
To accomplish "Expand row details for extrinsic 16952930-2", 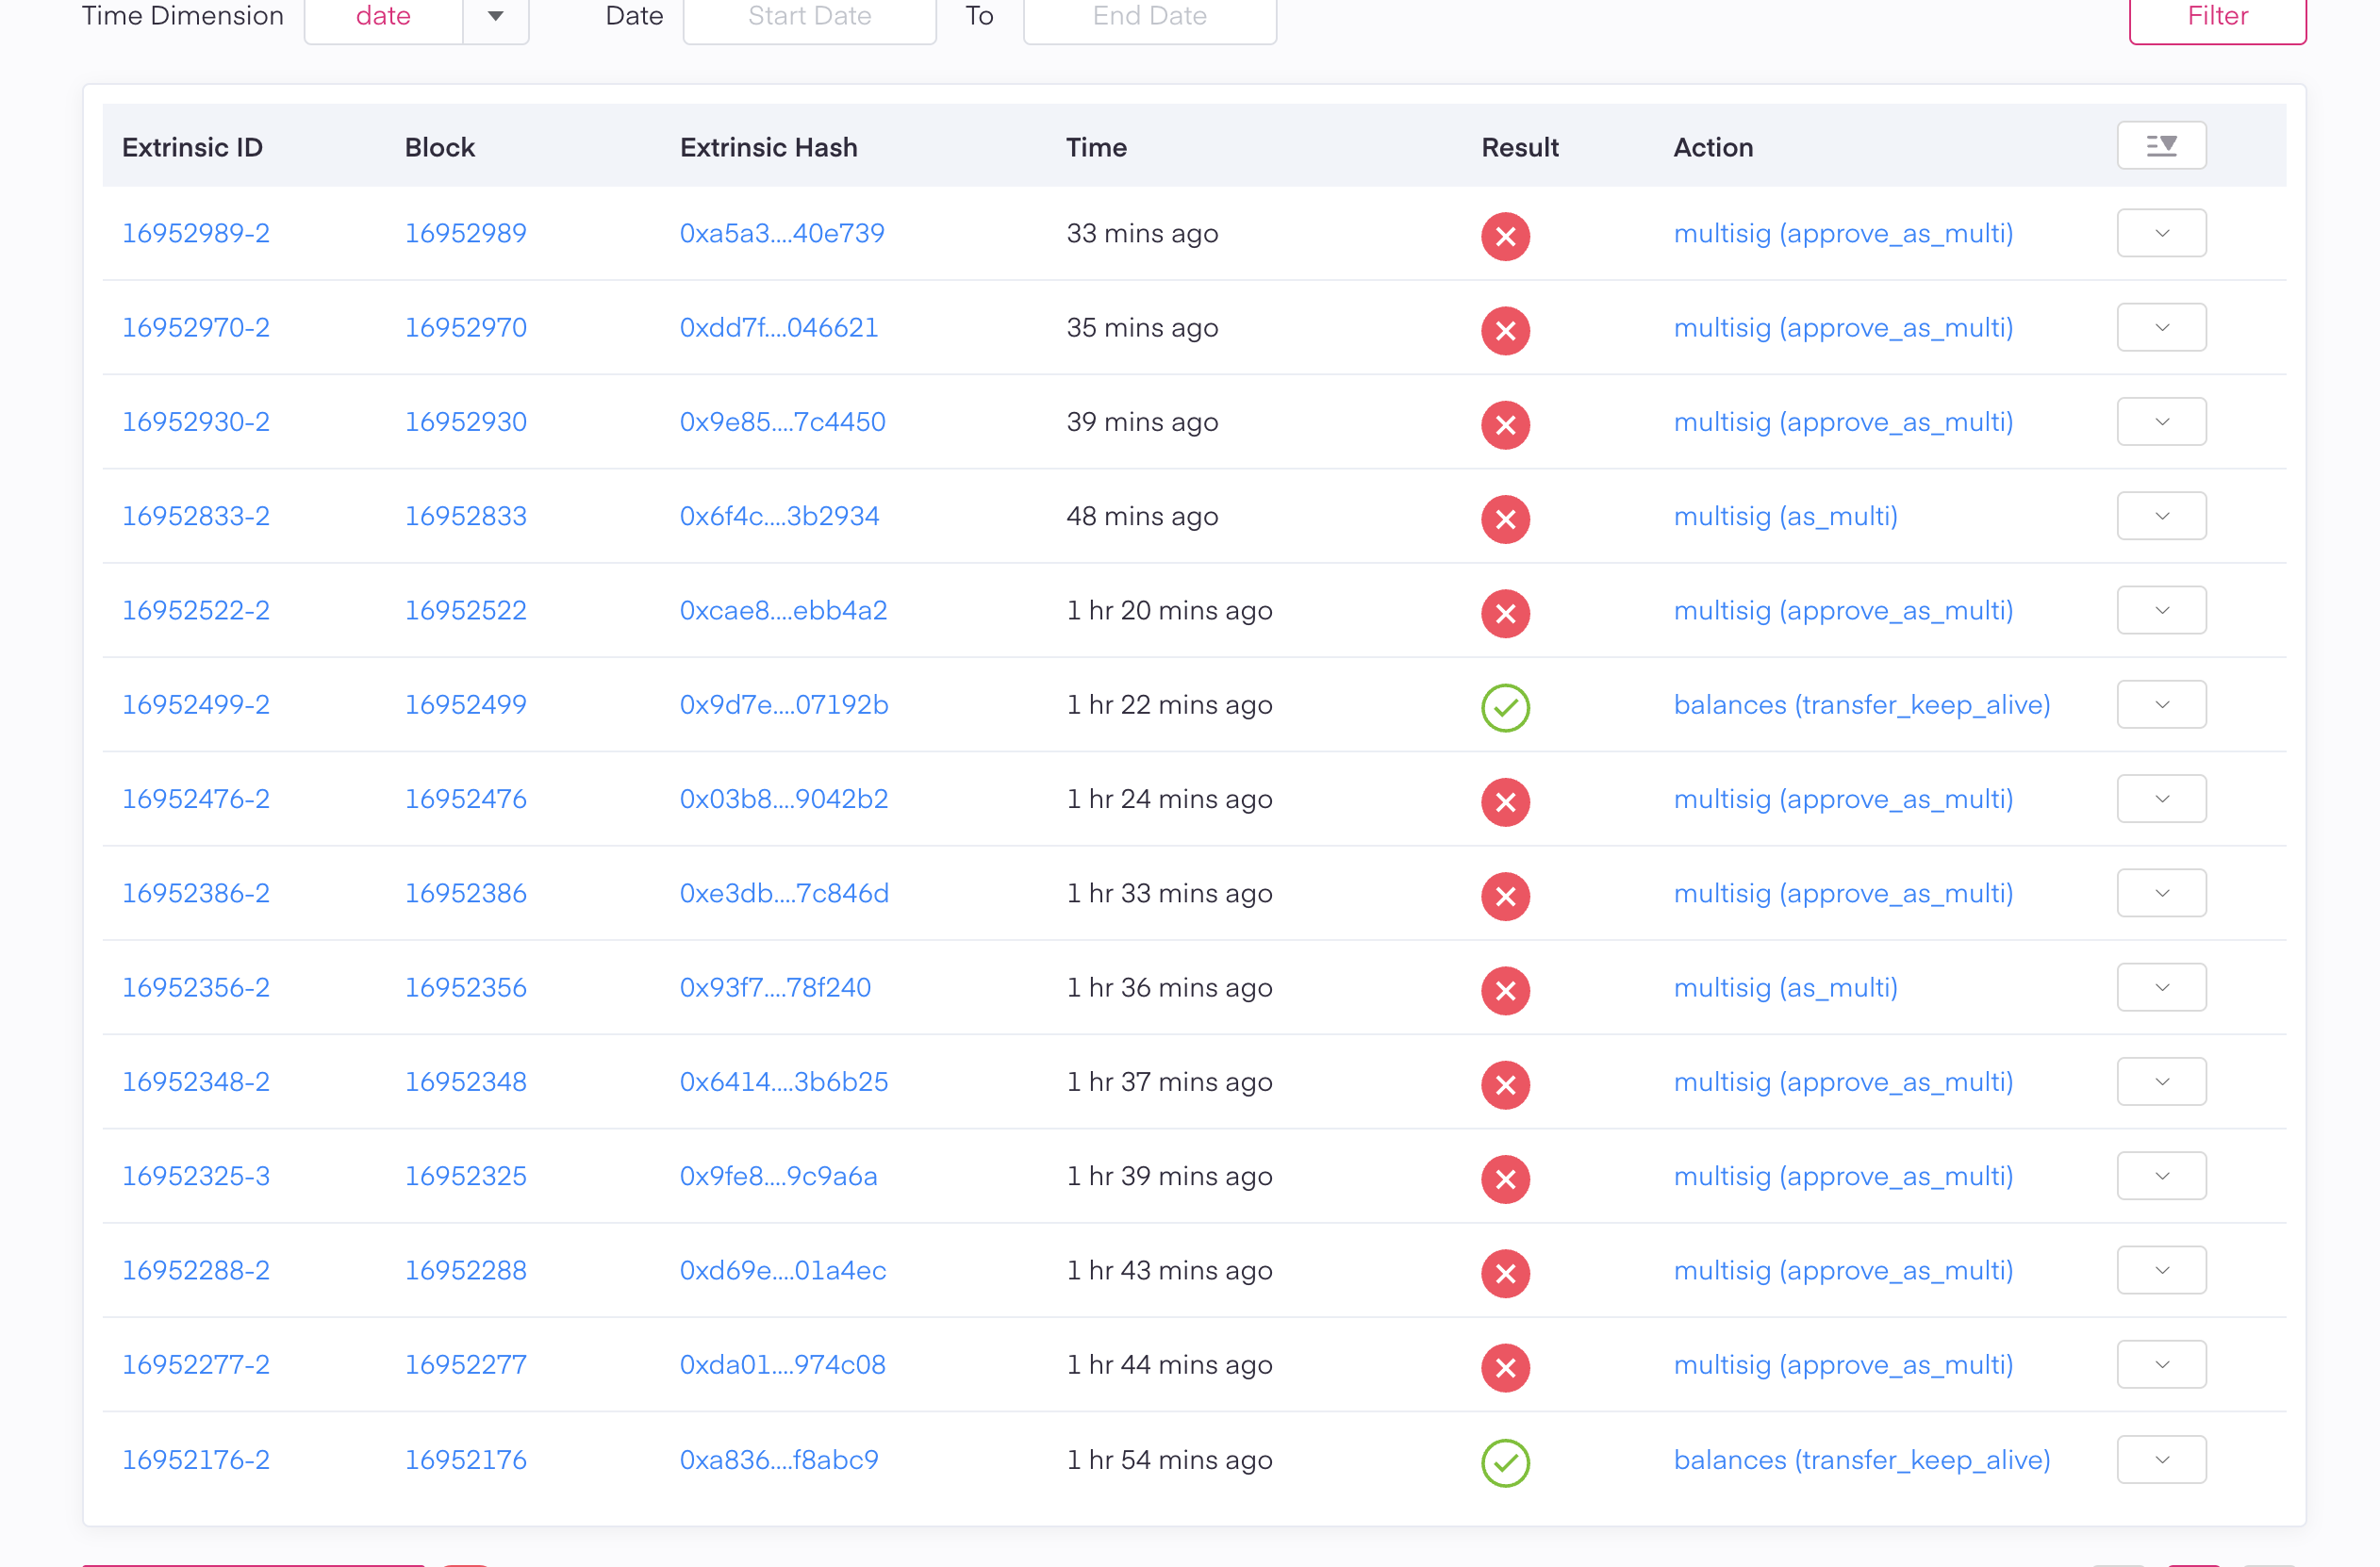I will point(2161,421).
